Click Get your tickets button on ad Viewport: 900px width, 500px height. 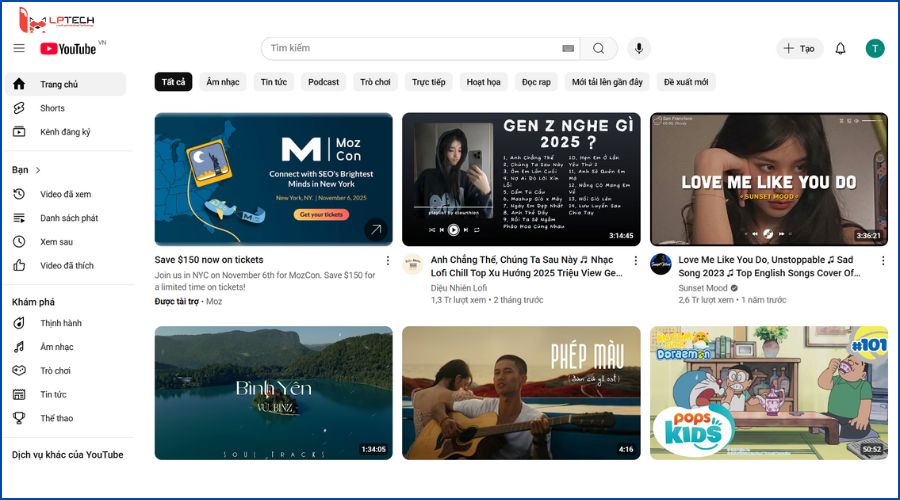[x=321, y=214]
